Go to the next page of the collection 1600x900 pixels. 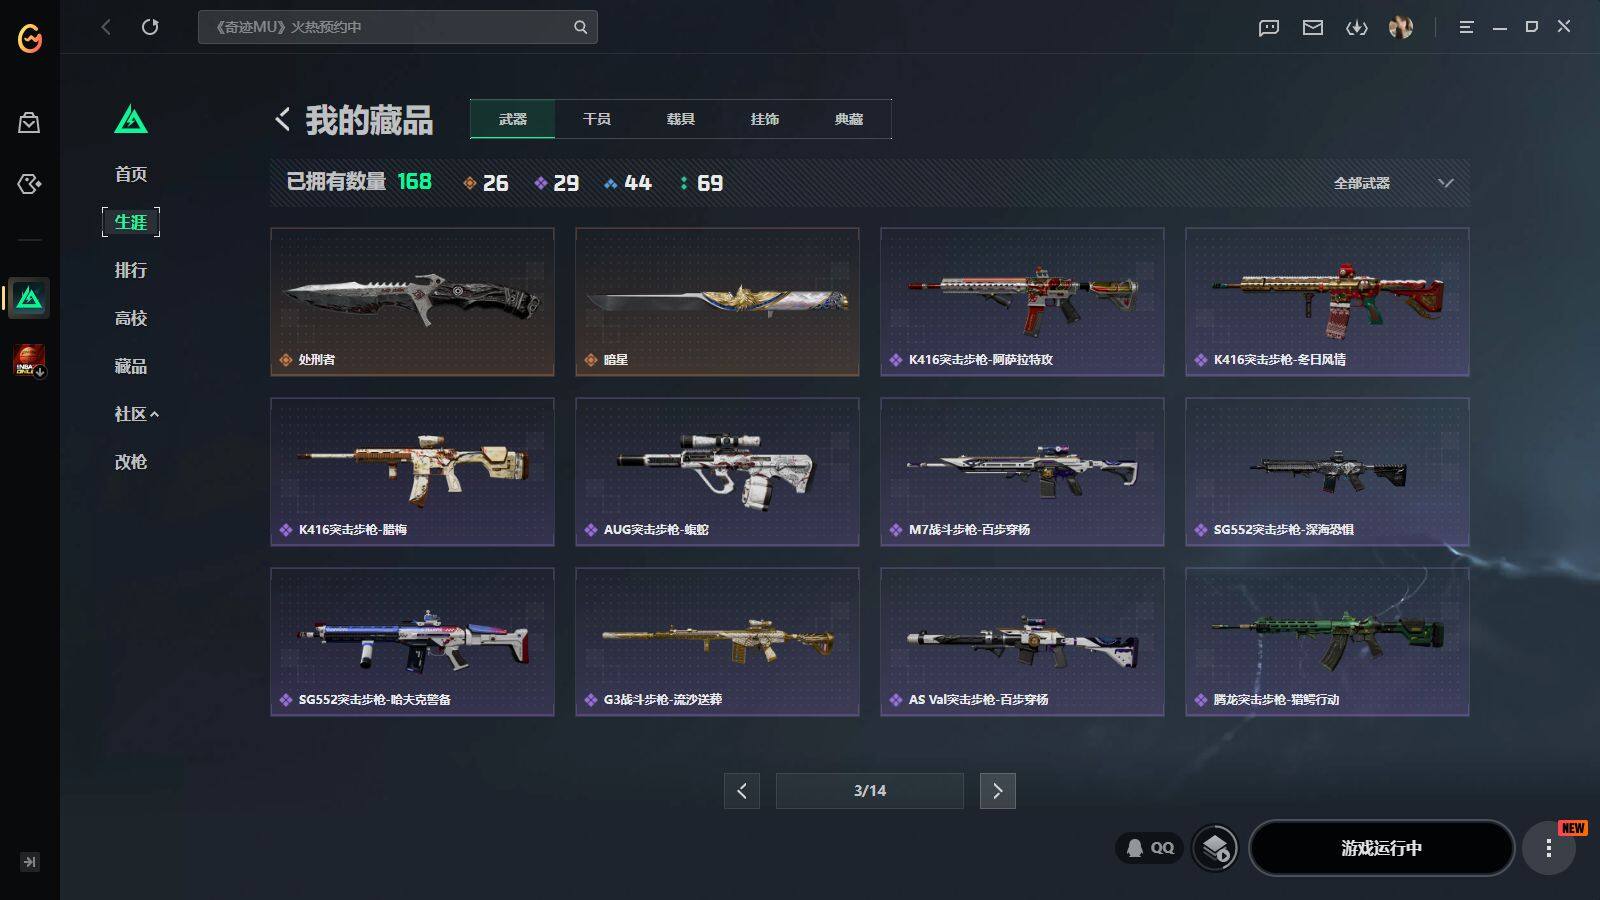pyautogui.click(x=997, y=791)
